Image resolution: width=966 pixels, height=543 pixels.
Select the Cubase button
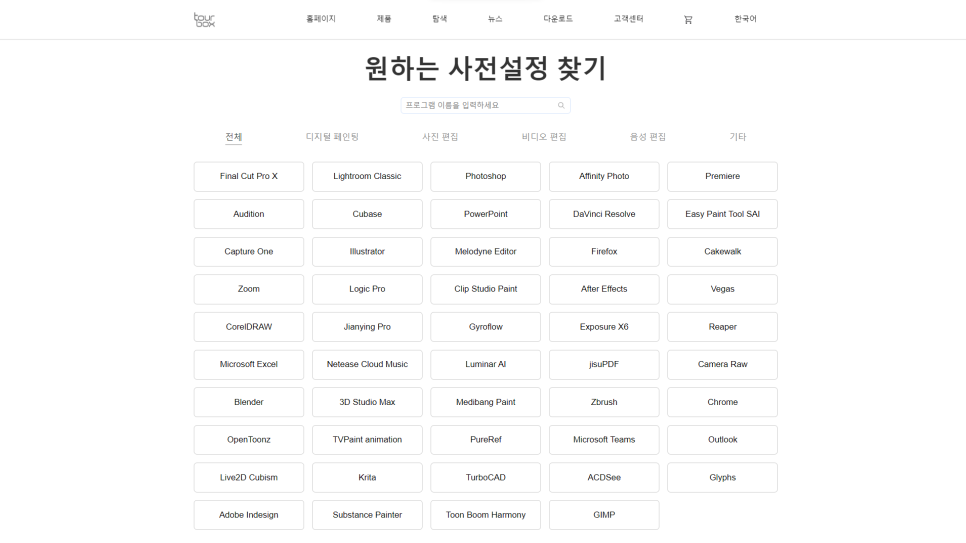(x=367, y=214)
